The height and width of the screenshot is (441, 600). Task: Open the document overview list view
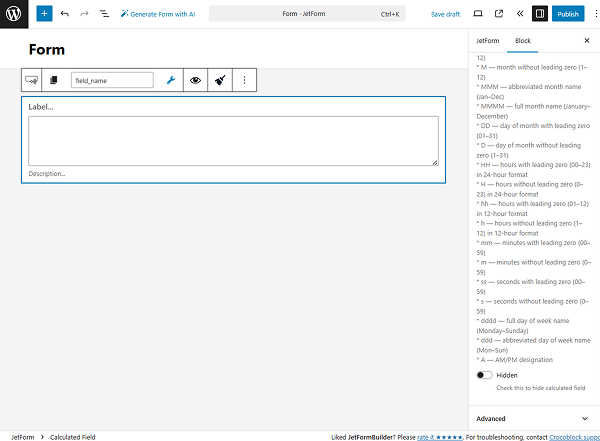point(104,14)
